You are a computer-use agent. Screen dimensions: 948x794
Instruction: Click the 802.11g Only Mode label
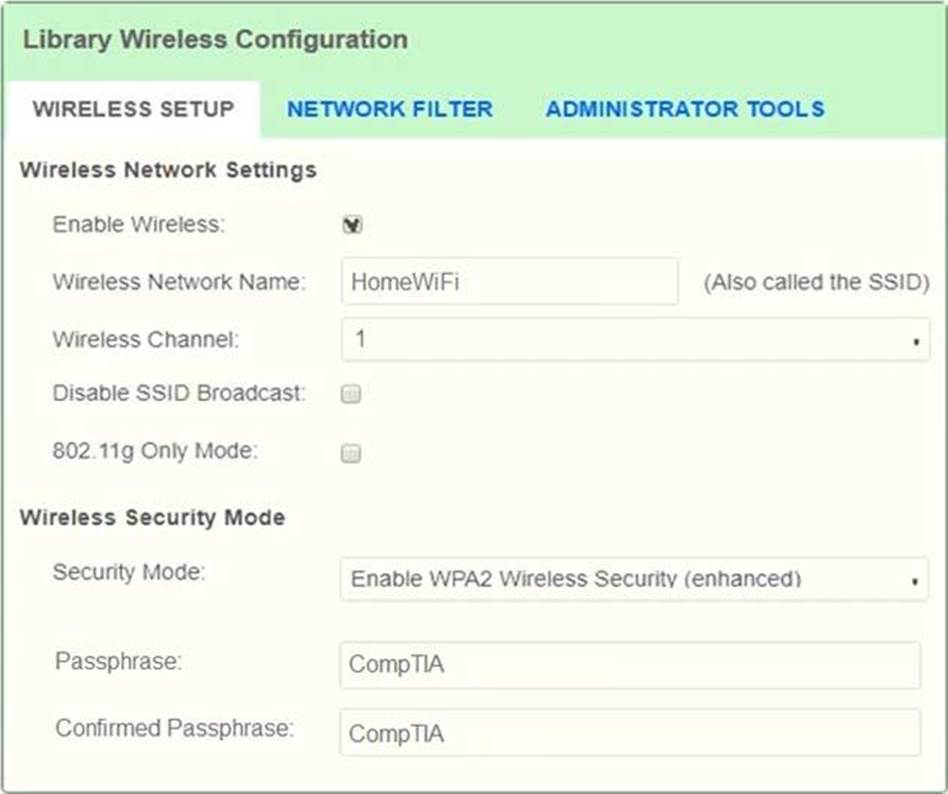[155, 451]
